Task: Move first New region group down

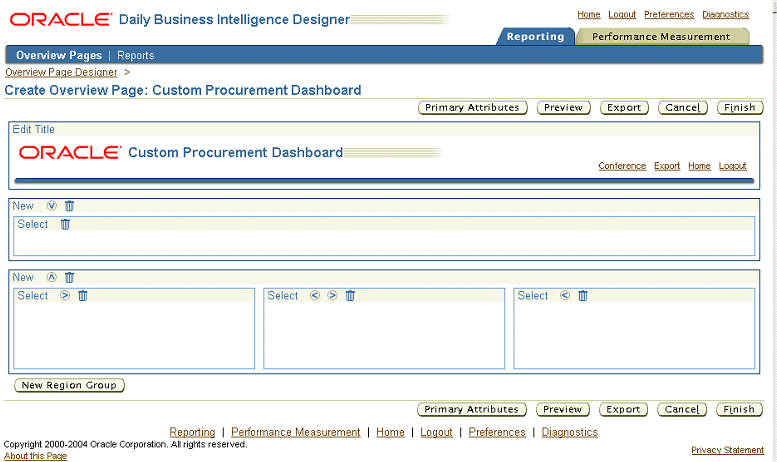Action: click(x=52, y=206)
